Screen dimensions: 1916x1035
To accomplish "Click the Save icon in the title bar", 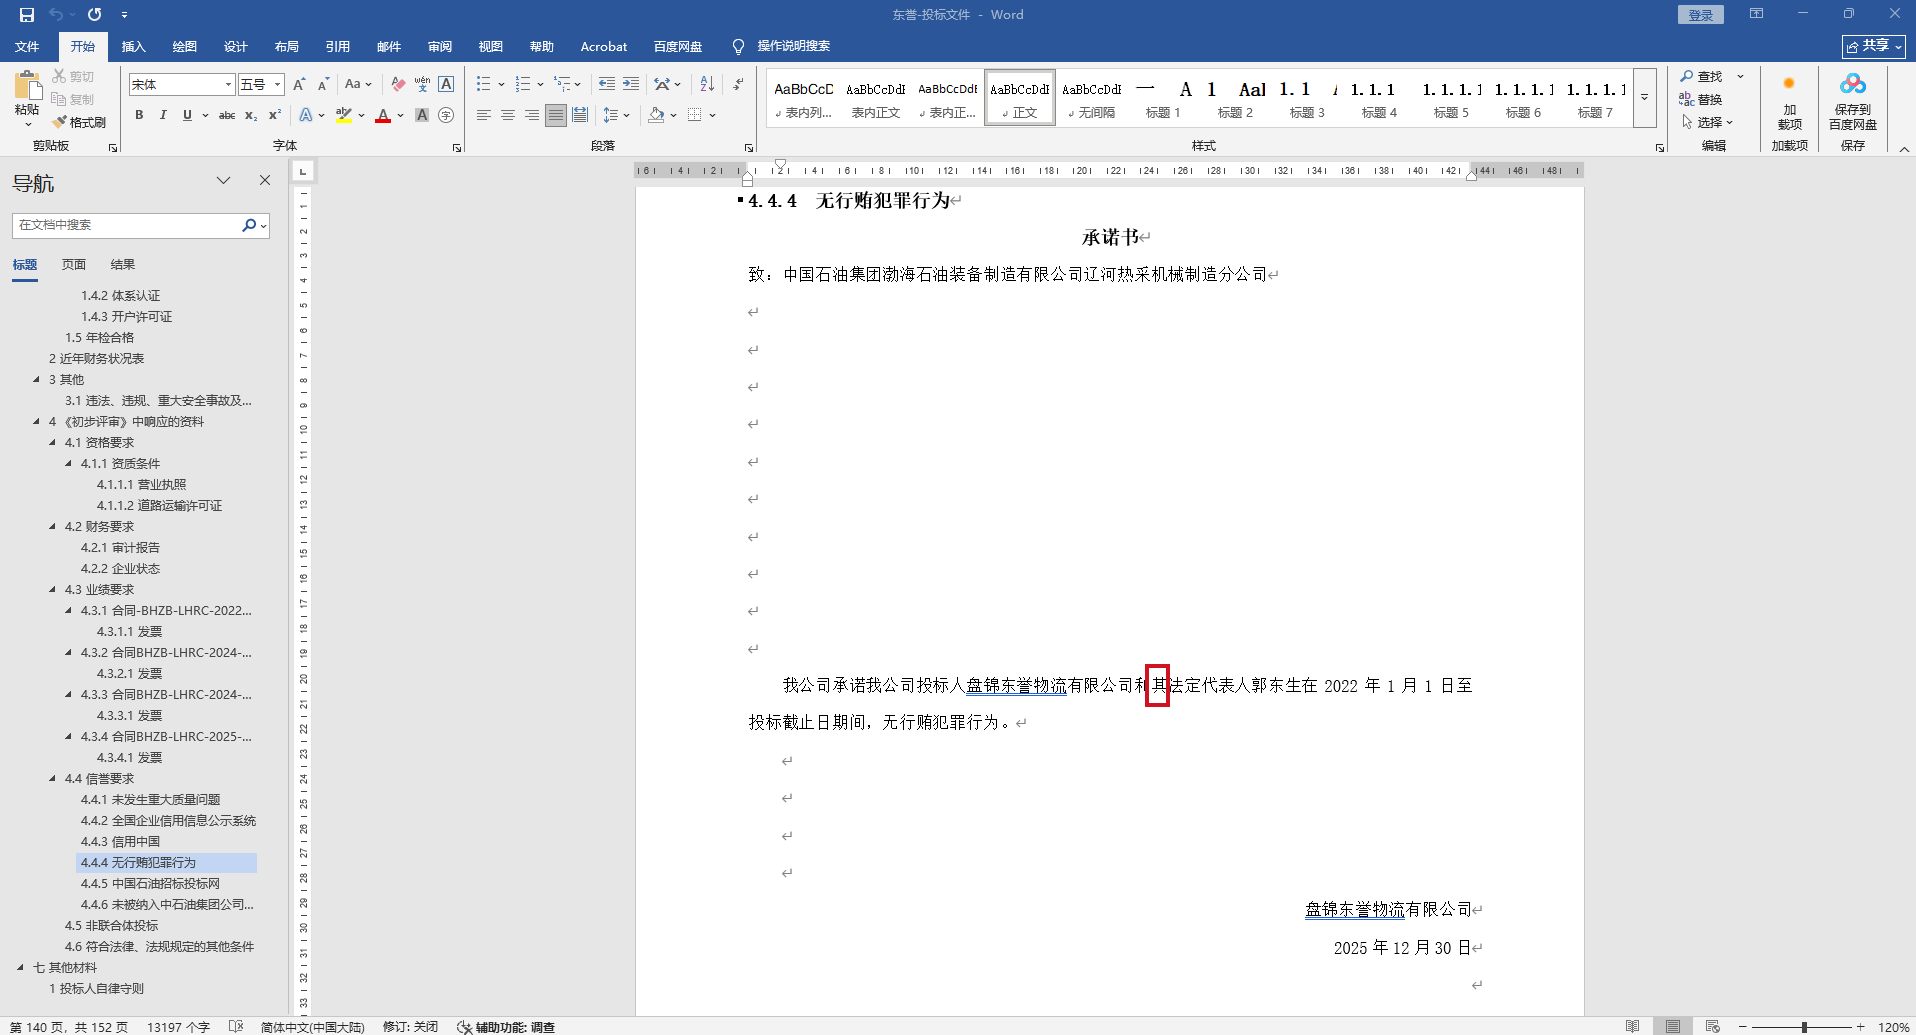I will (x=27, y=15).
